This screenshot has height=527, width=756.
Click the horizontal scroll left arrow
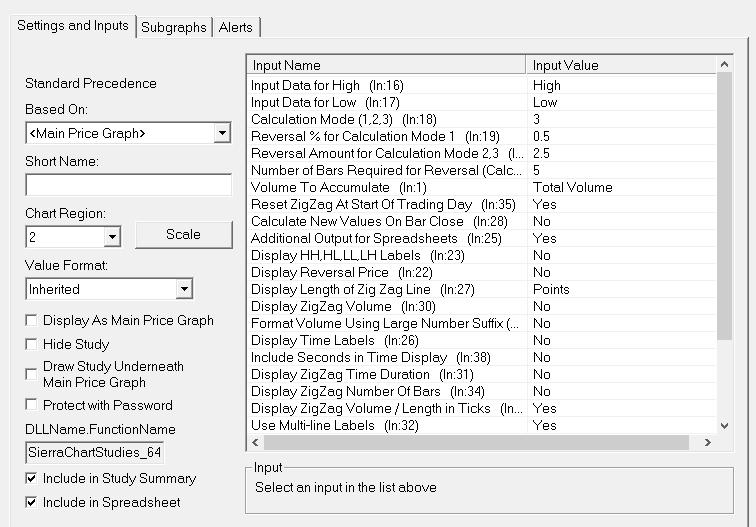tap(256, 442)
